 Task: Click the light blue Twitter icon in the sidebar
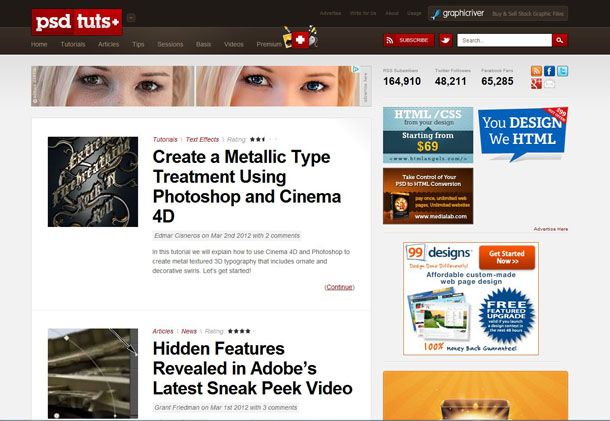pos(562,71)
